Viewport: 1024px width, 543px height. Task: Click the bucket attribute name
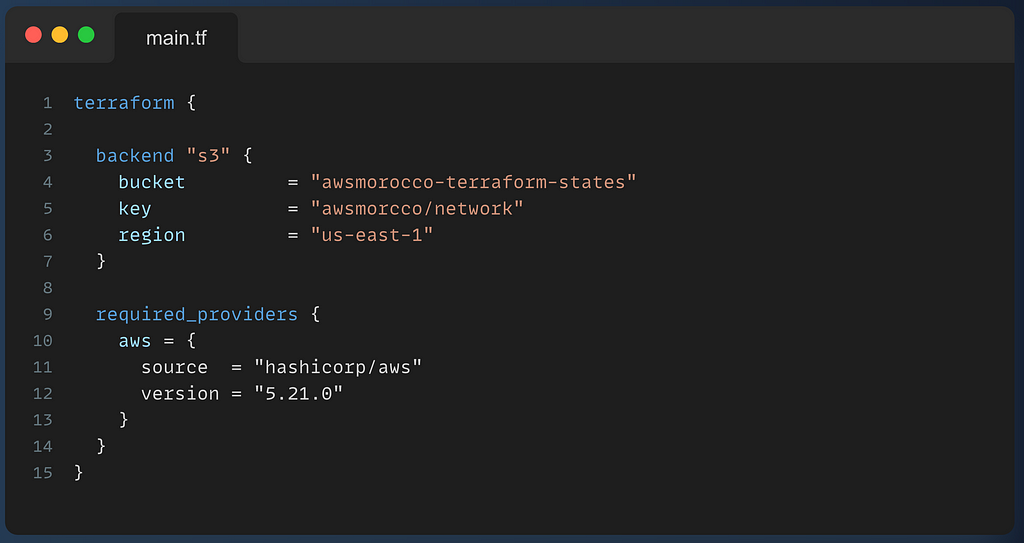tap(152, 182)
